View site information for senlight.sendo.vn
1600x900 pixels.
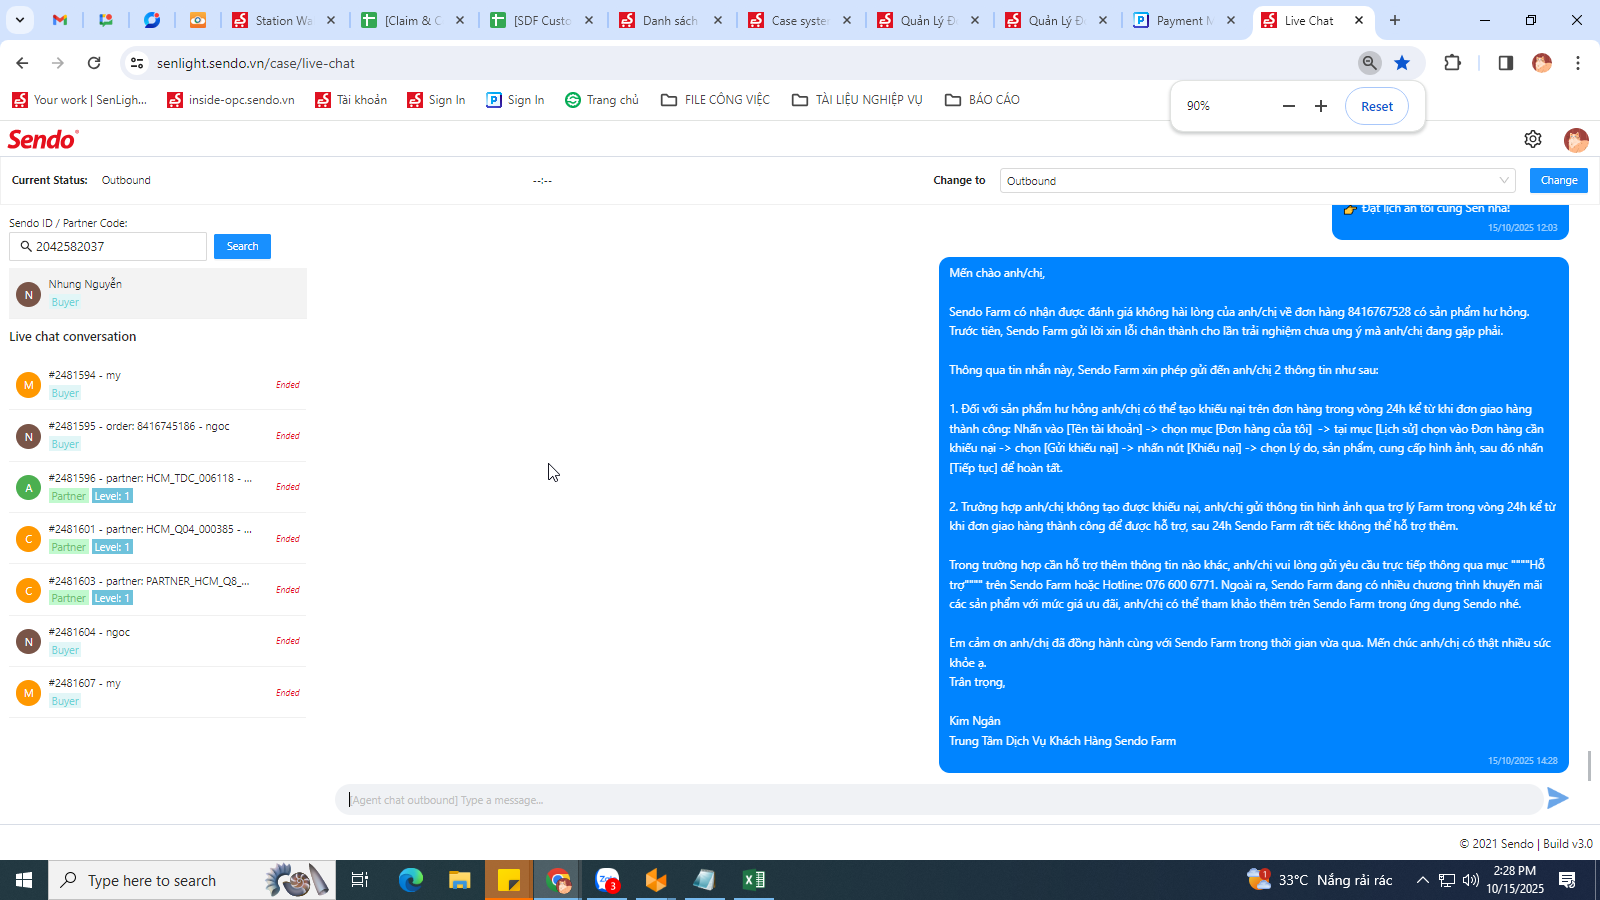(137, 63)
